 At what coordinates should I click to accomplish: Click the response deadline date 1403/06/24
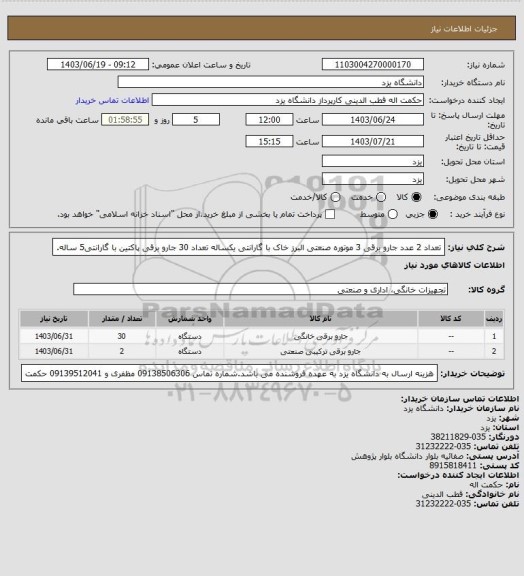(373, 120)
